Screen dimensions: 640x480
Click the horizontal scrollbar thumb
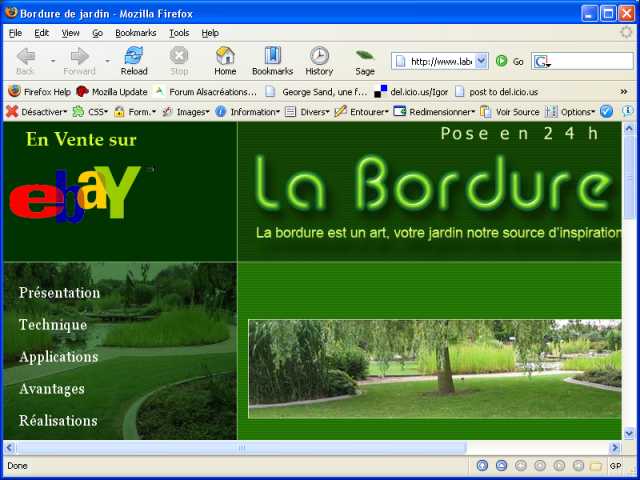[242, 448]
